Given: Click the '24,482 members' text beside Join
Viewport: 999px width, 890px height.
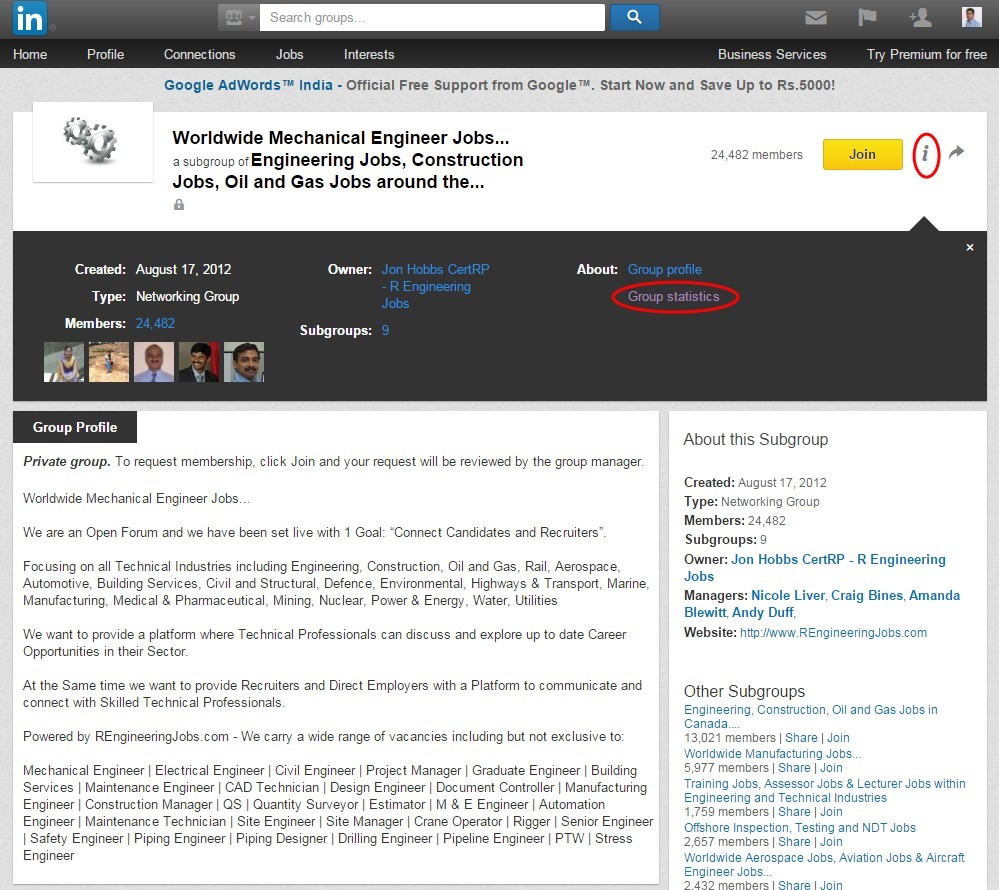Looking at the screenshot, I should pos(756,155).
